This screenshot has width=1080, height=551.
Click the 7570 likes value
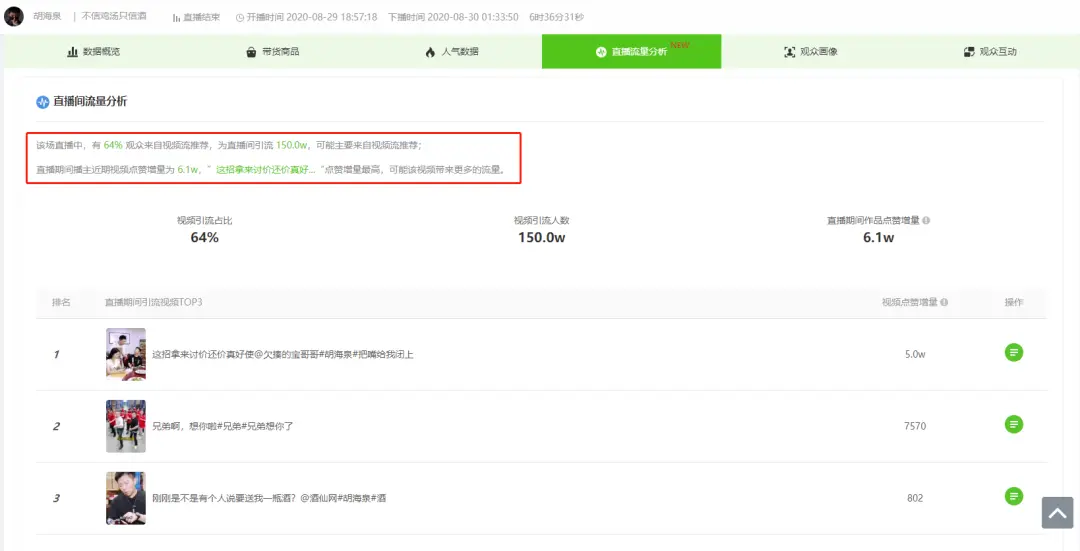click(x=915, y=426)
